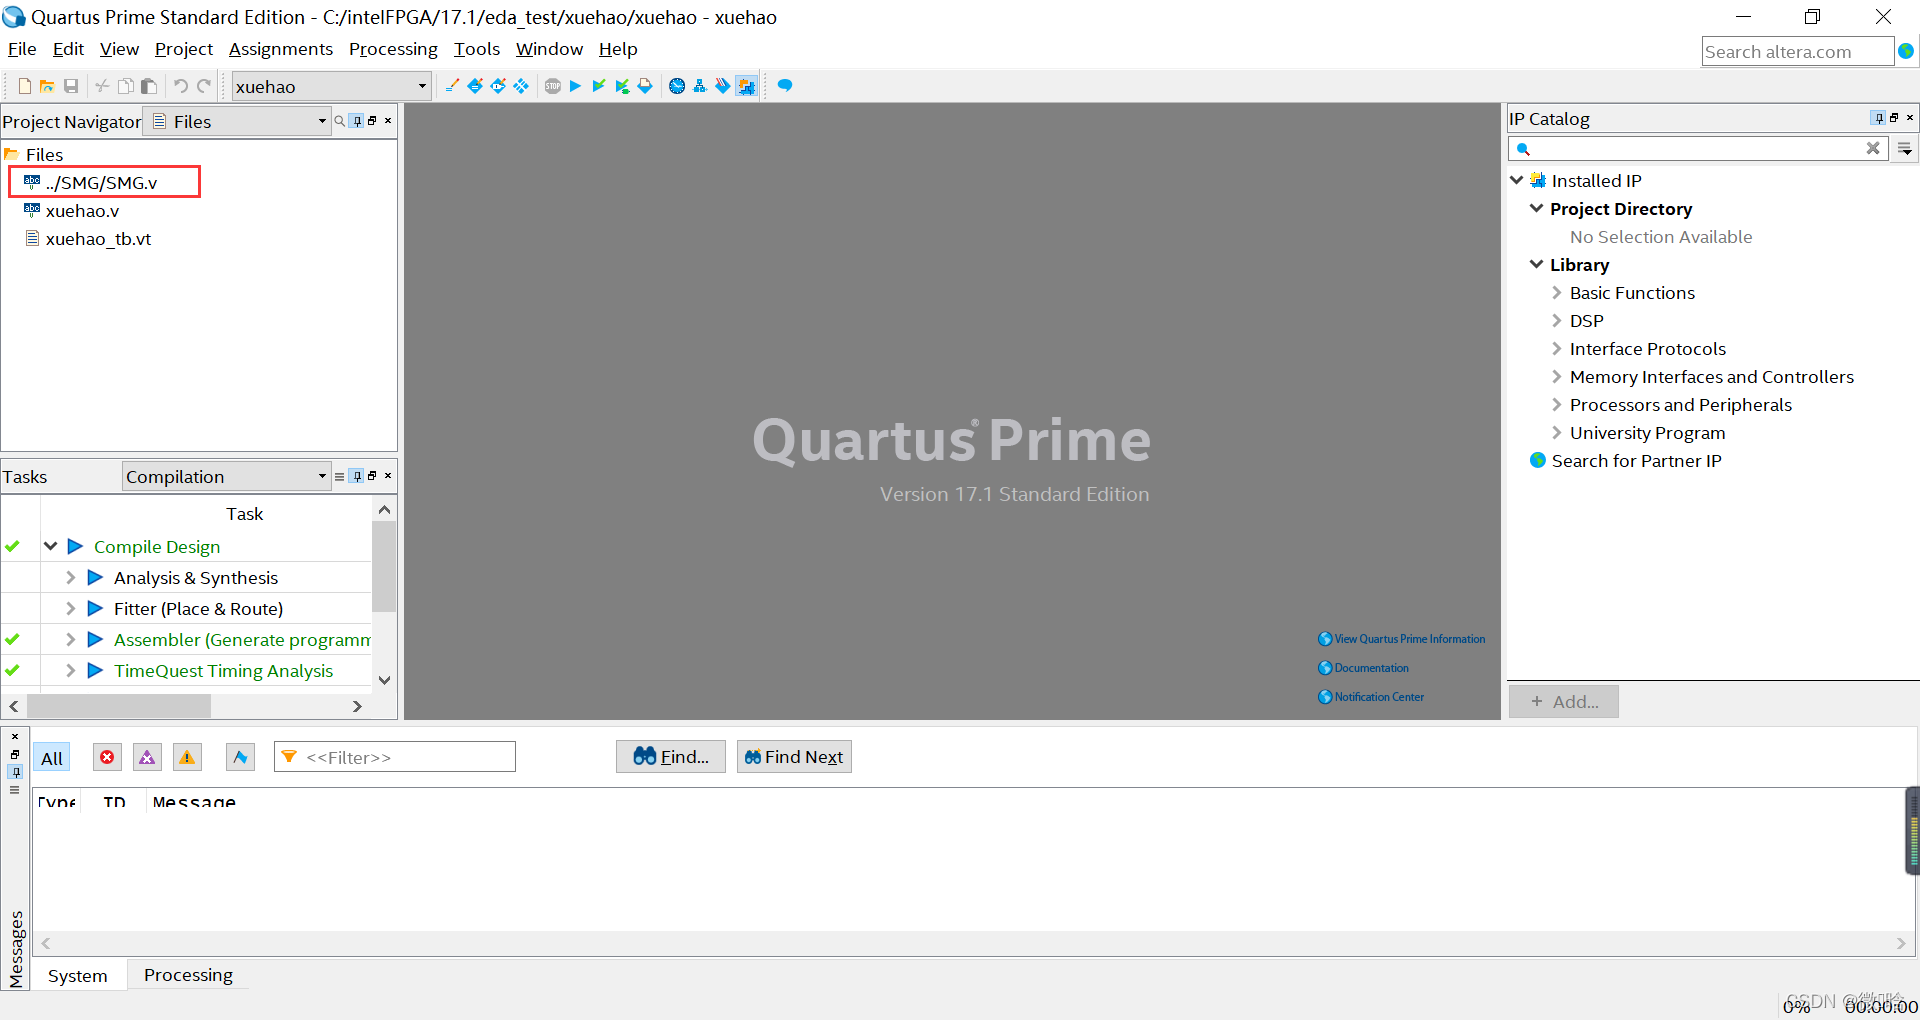The image size is (1920, 1020).
Task: Click the globe icon next to altera search
Action: pos(1906,51)
